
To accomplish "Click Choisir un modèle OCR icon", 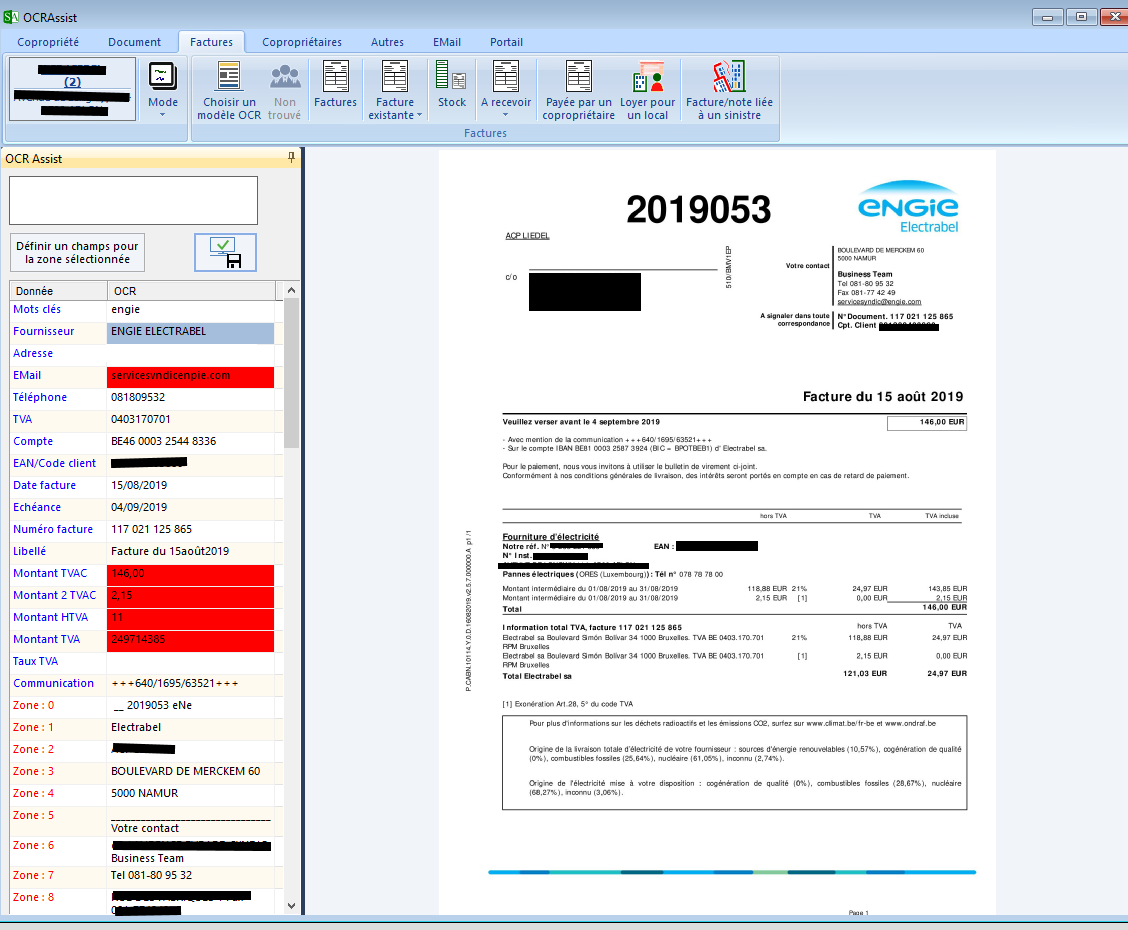I will pyautogui.click(x=229, y=77).
